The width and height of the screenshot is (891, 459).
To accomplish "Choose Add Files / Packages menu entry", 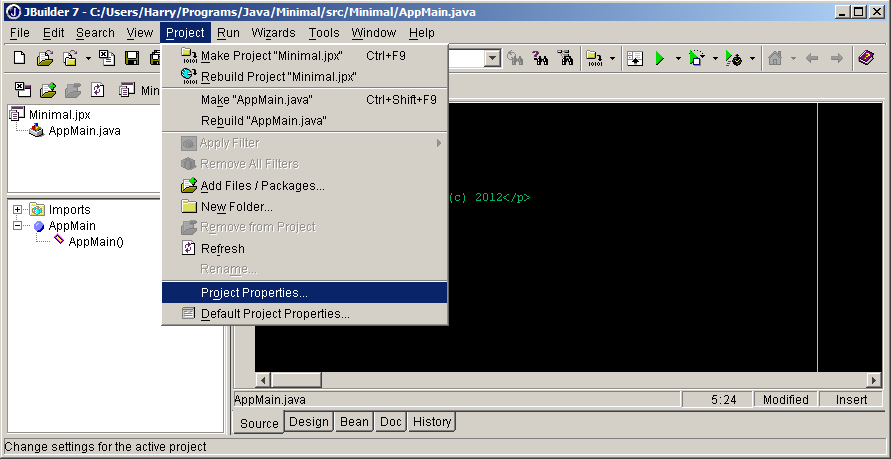I will click(305, 186).
